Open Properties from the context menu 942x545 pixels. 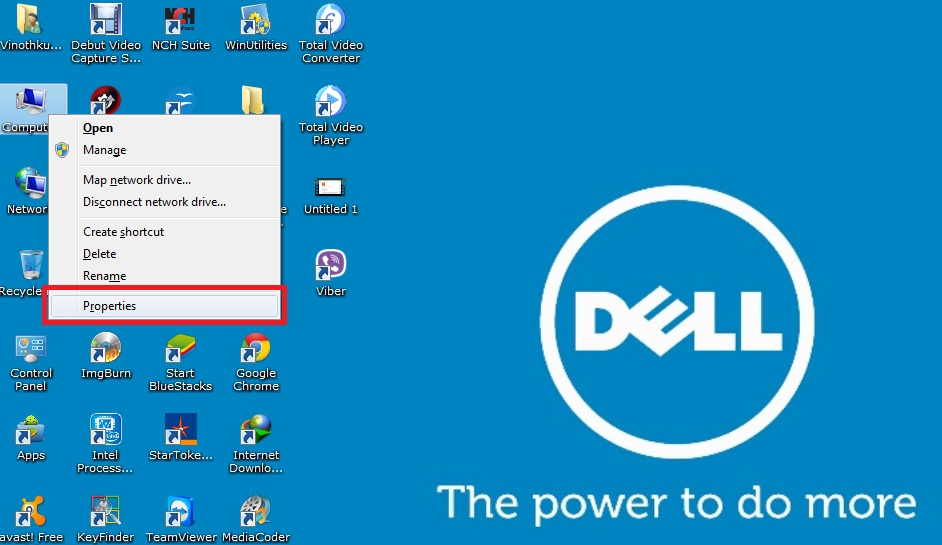tap(164, 306)
